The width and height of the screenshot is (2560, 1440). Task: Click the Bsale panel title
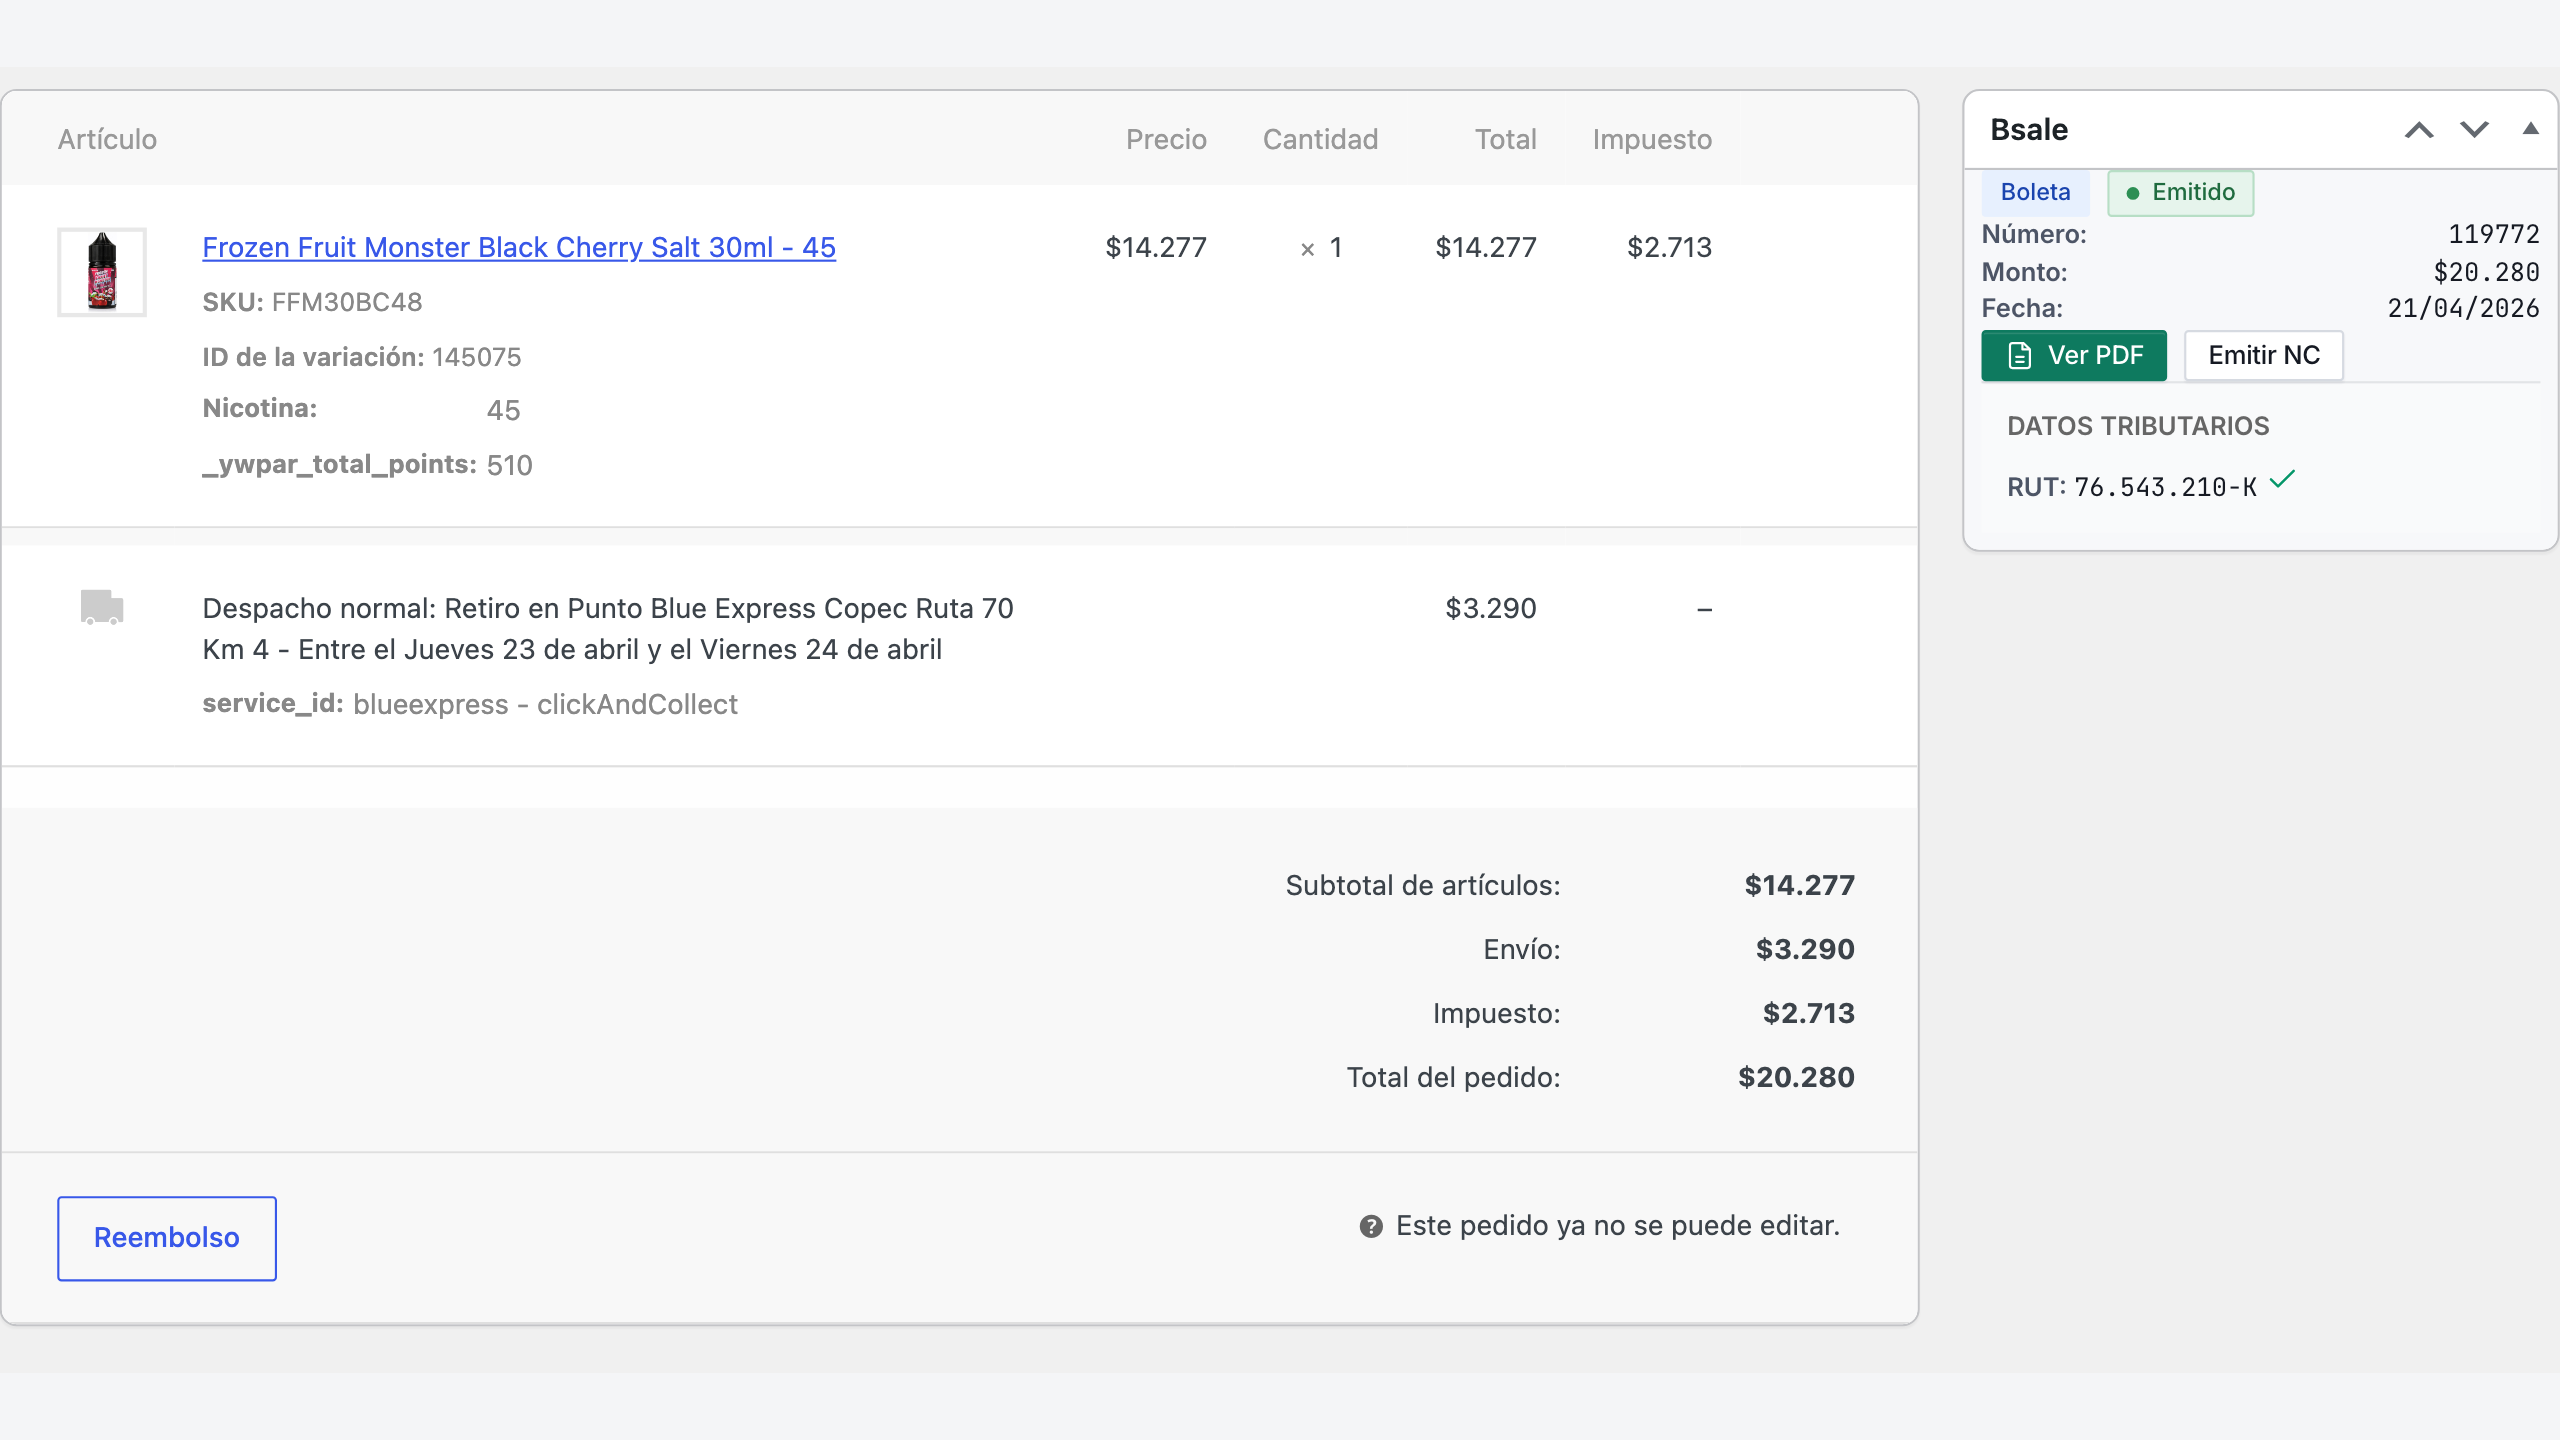pos(2029,130)
